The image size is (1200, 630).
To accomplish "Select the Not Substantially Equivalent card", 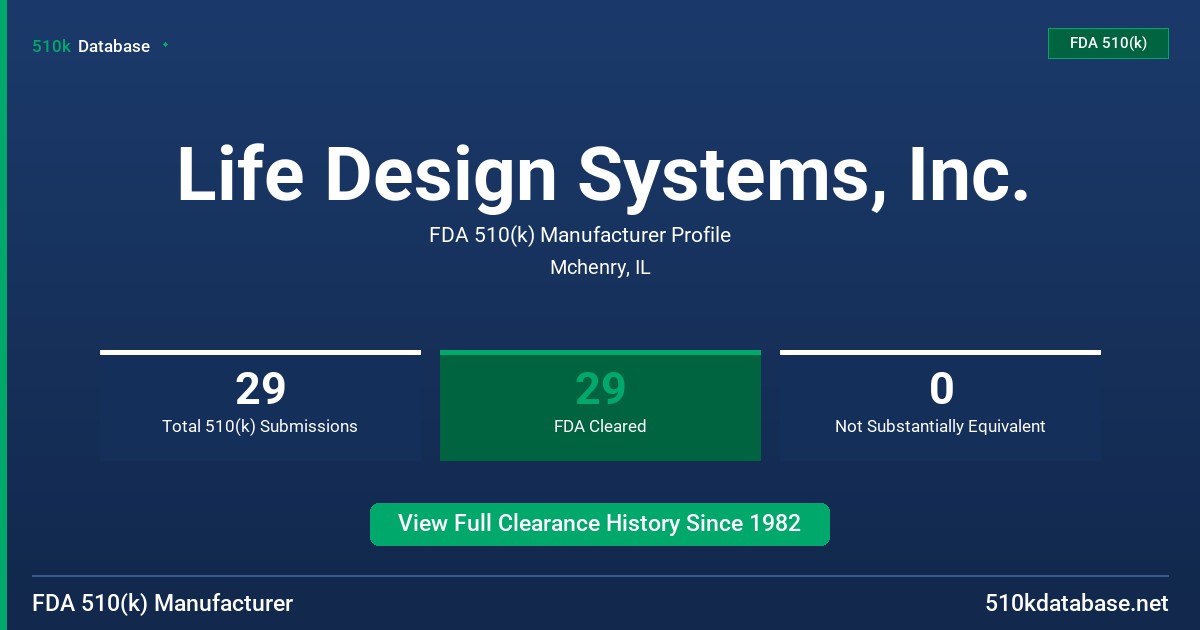I will (x=940, y=405).
